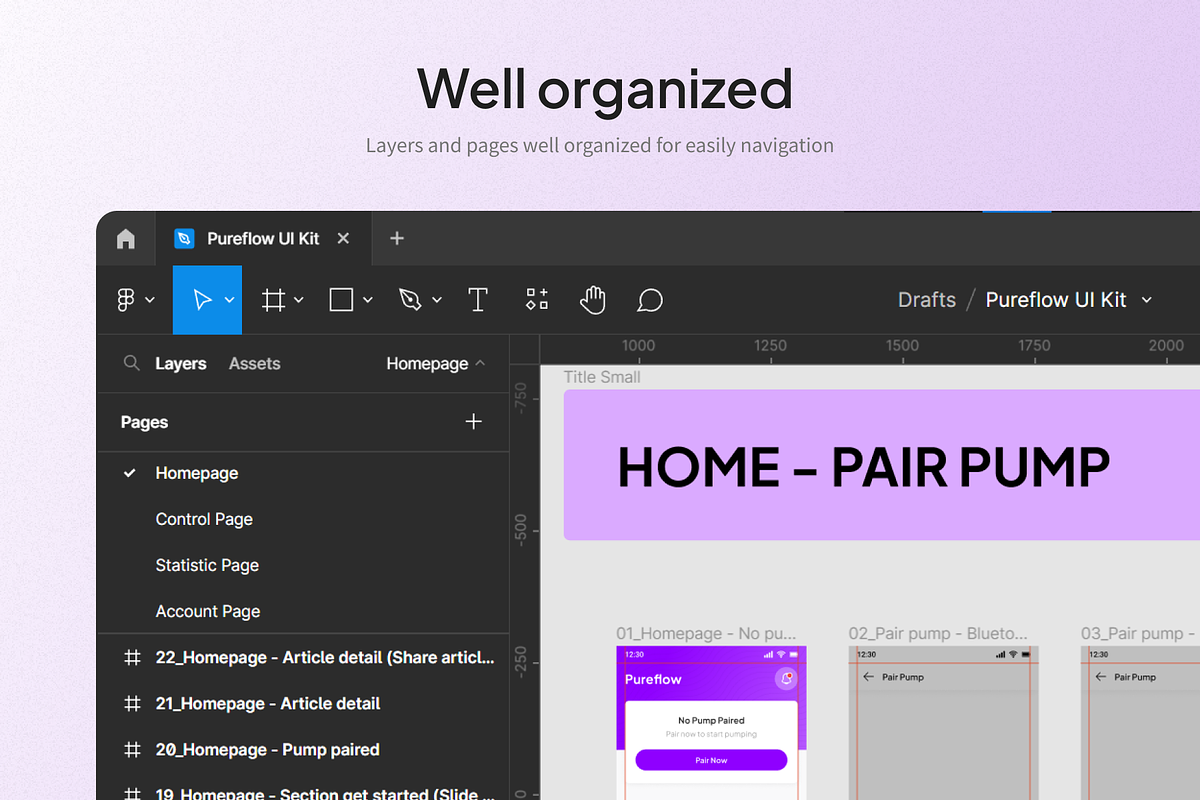Click frame icon of 20_Homepage layer

131,750
